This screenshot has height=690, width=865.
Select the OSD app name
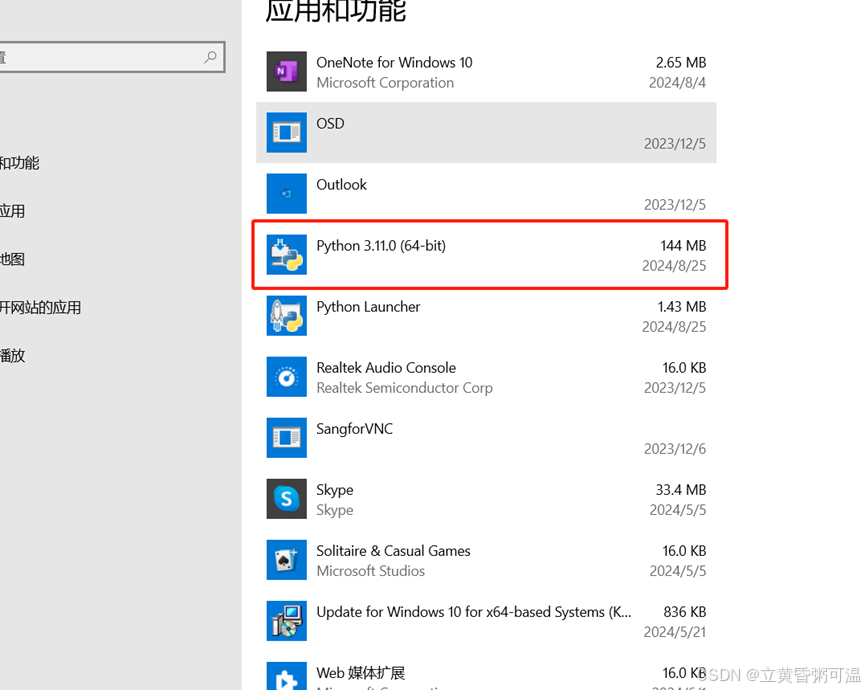(x=330, y=124)
